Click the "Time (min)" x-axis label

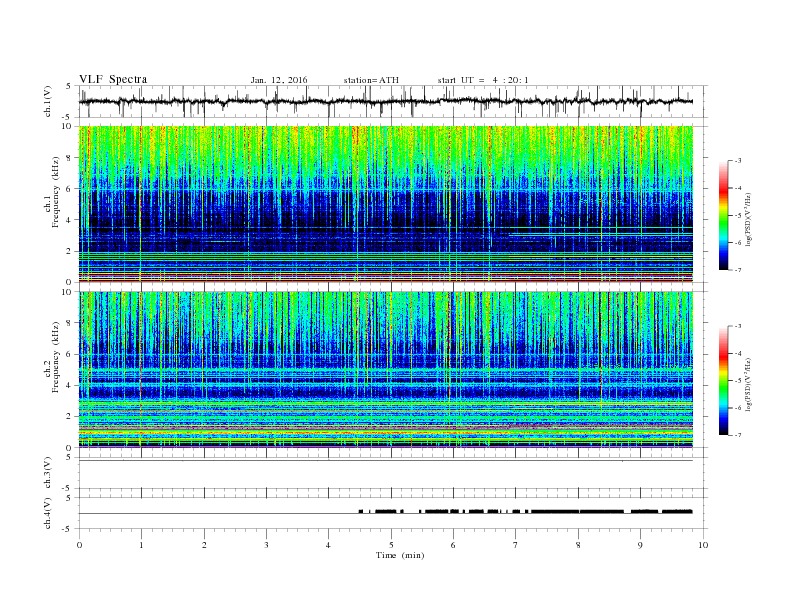(400, 555)
